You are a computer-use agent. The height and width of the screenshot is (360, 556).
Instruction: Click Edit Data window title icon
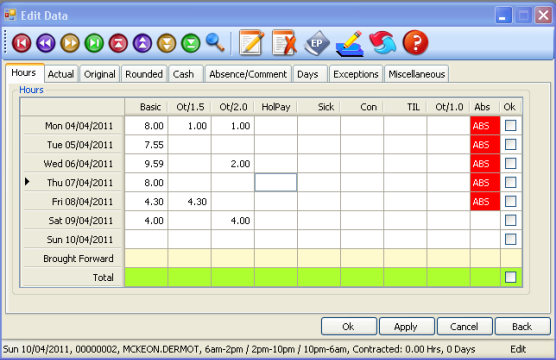pos(10,15)
